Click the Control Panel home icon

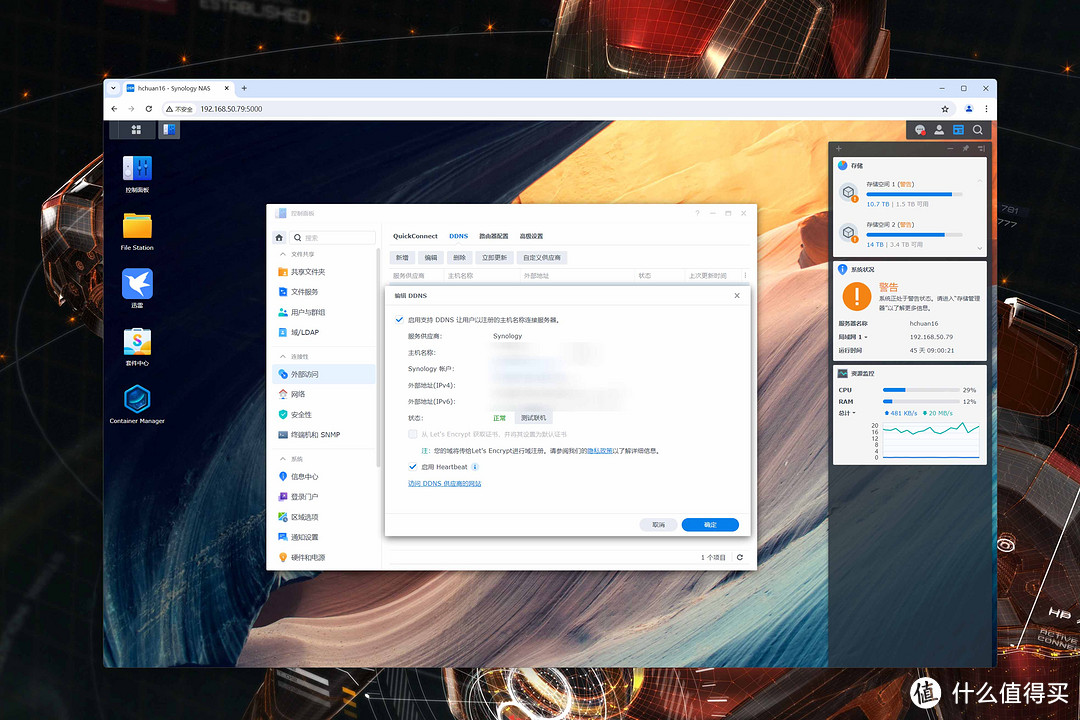pyautogui.click(x=279, y=237)
